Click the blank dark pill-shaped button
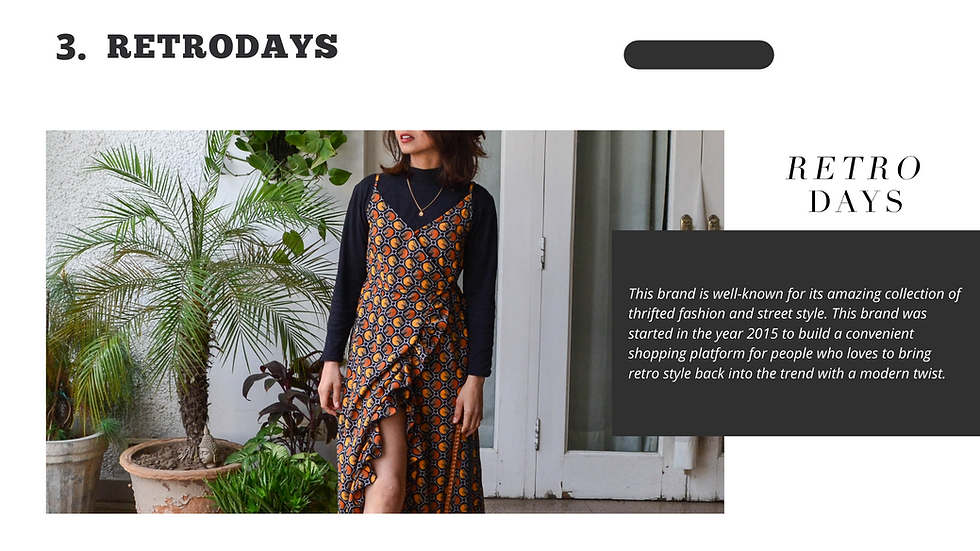This screenshot has height=551, width=980. [699, 55]
